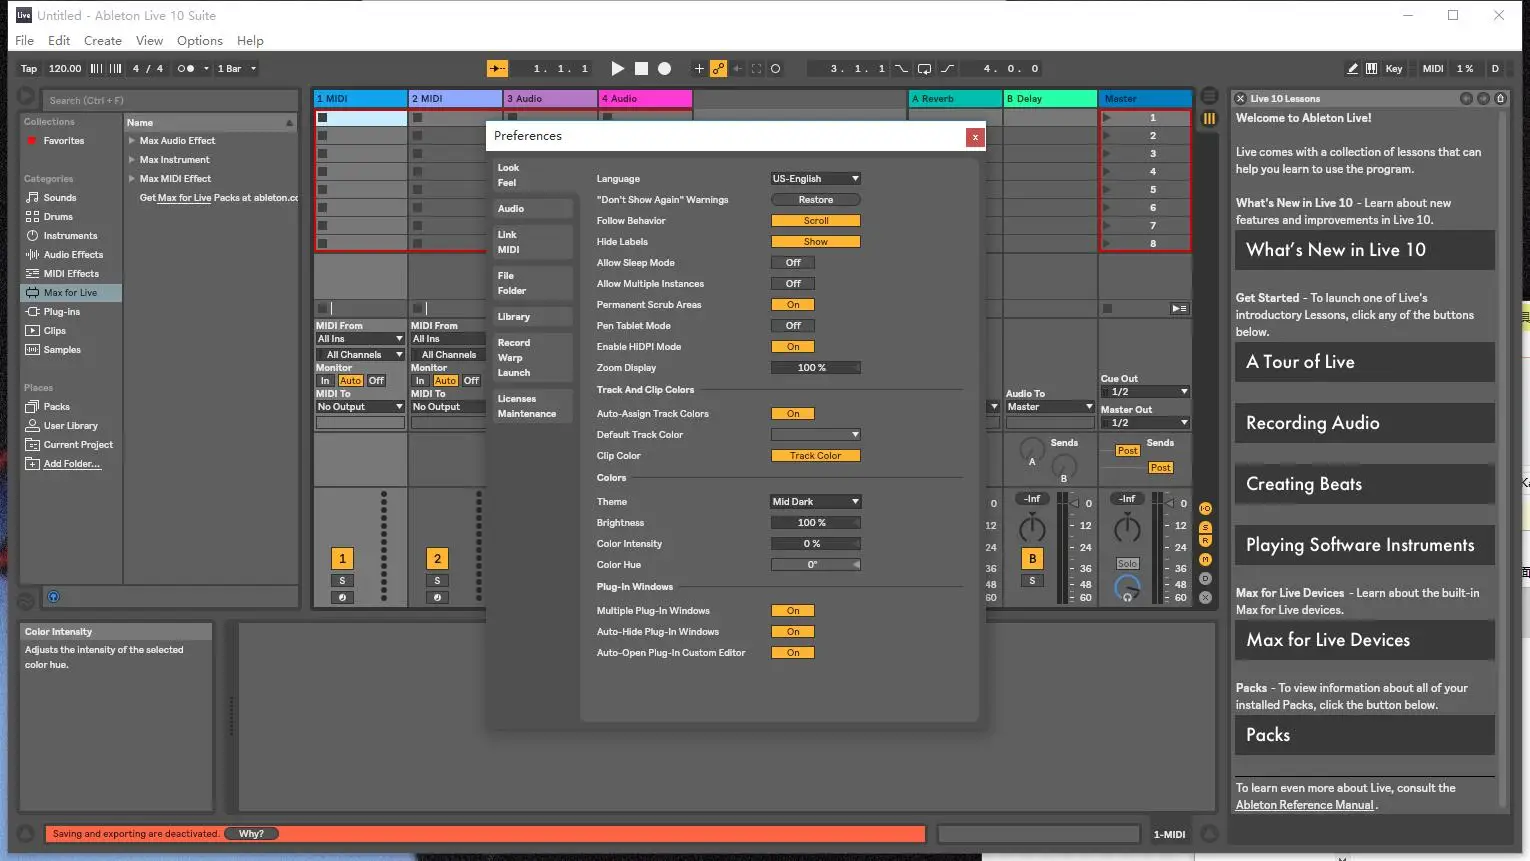This screenshot has height=861, width=1530.
Task: Select Audio Effects category in browser
Action: click(x=73, y=254)
